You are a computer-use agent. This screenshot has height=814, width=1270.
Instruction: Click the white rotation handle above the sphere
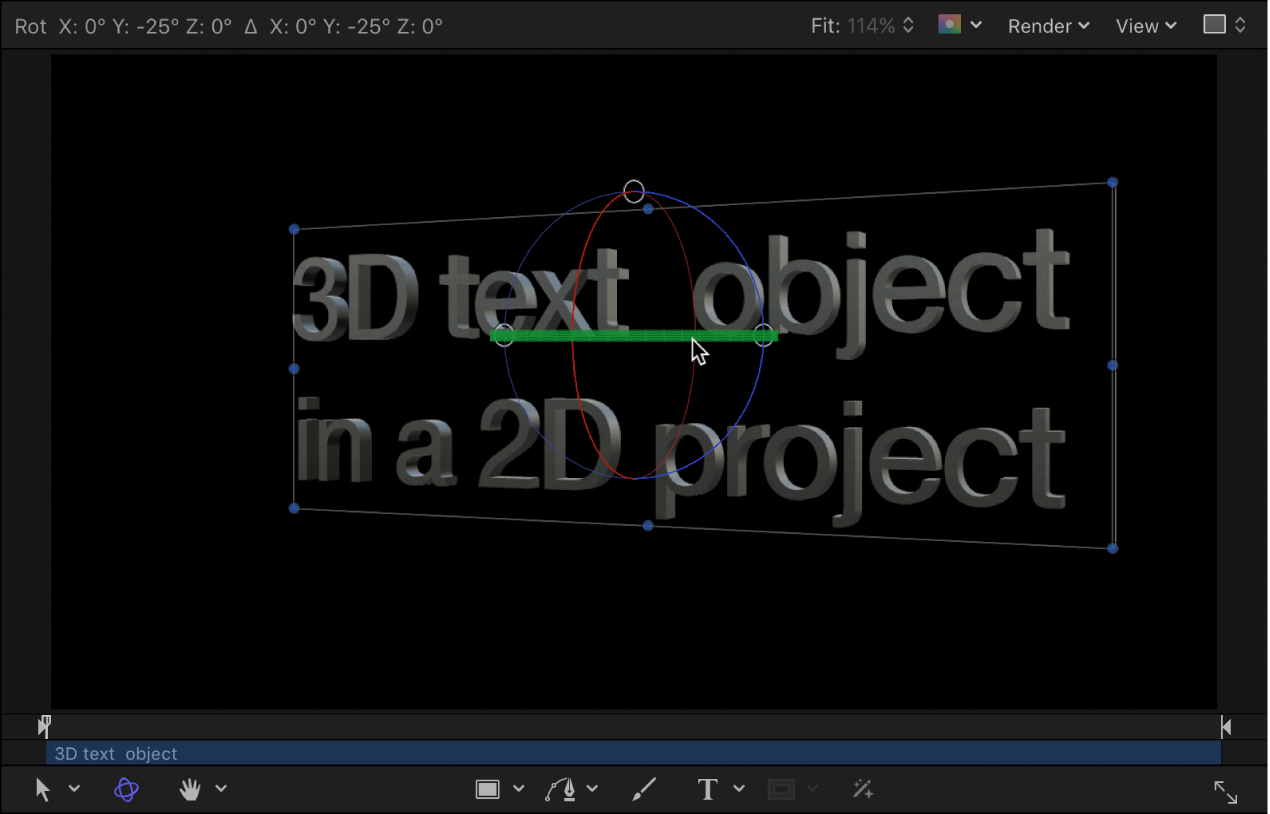point(634,191)
